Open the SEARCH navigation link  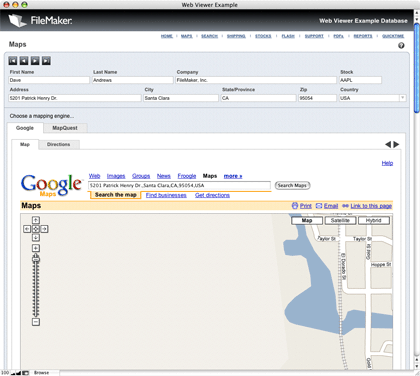coord(209,36)
